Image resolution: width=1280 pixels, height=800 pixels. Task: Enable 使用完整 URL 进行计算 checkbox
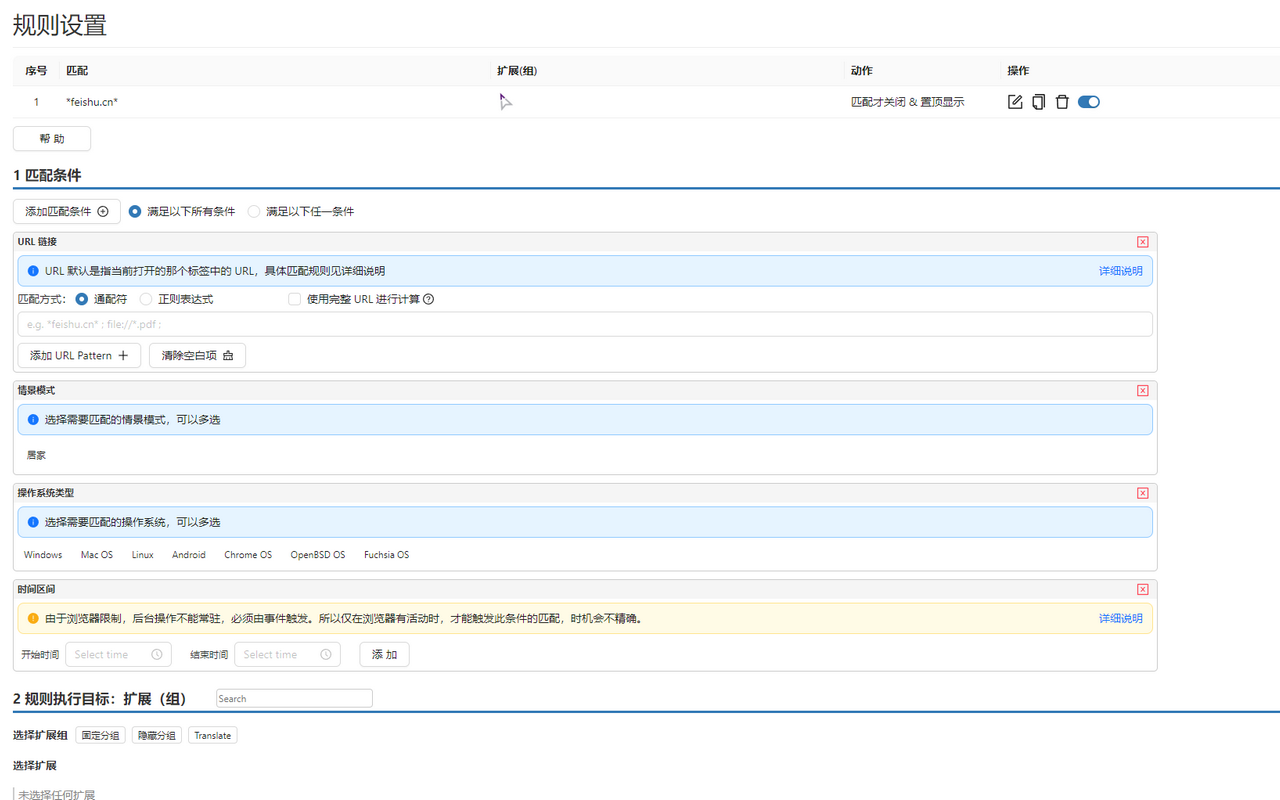294,298
